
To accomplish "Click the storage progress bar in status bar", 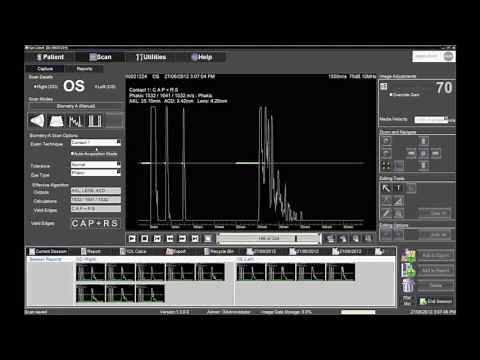I will point(358,312).
